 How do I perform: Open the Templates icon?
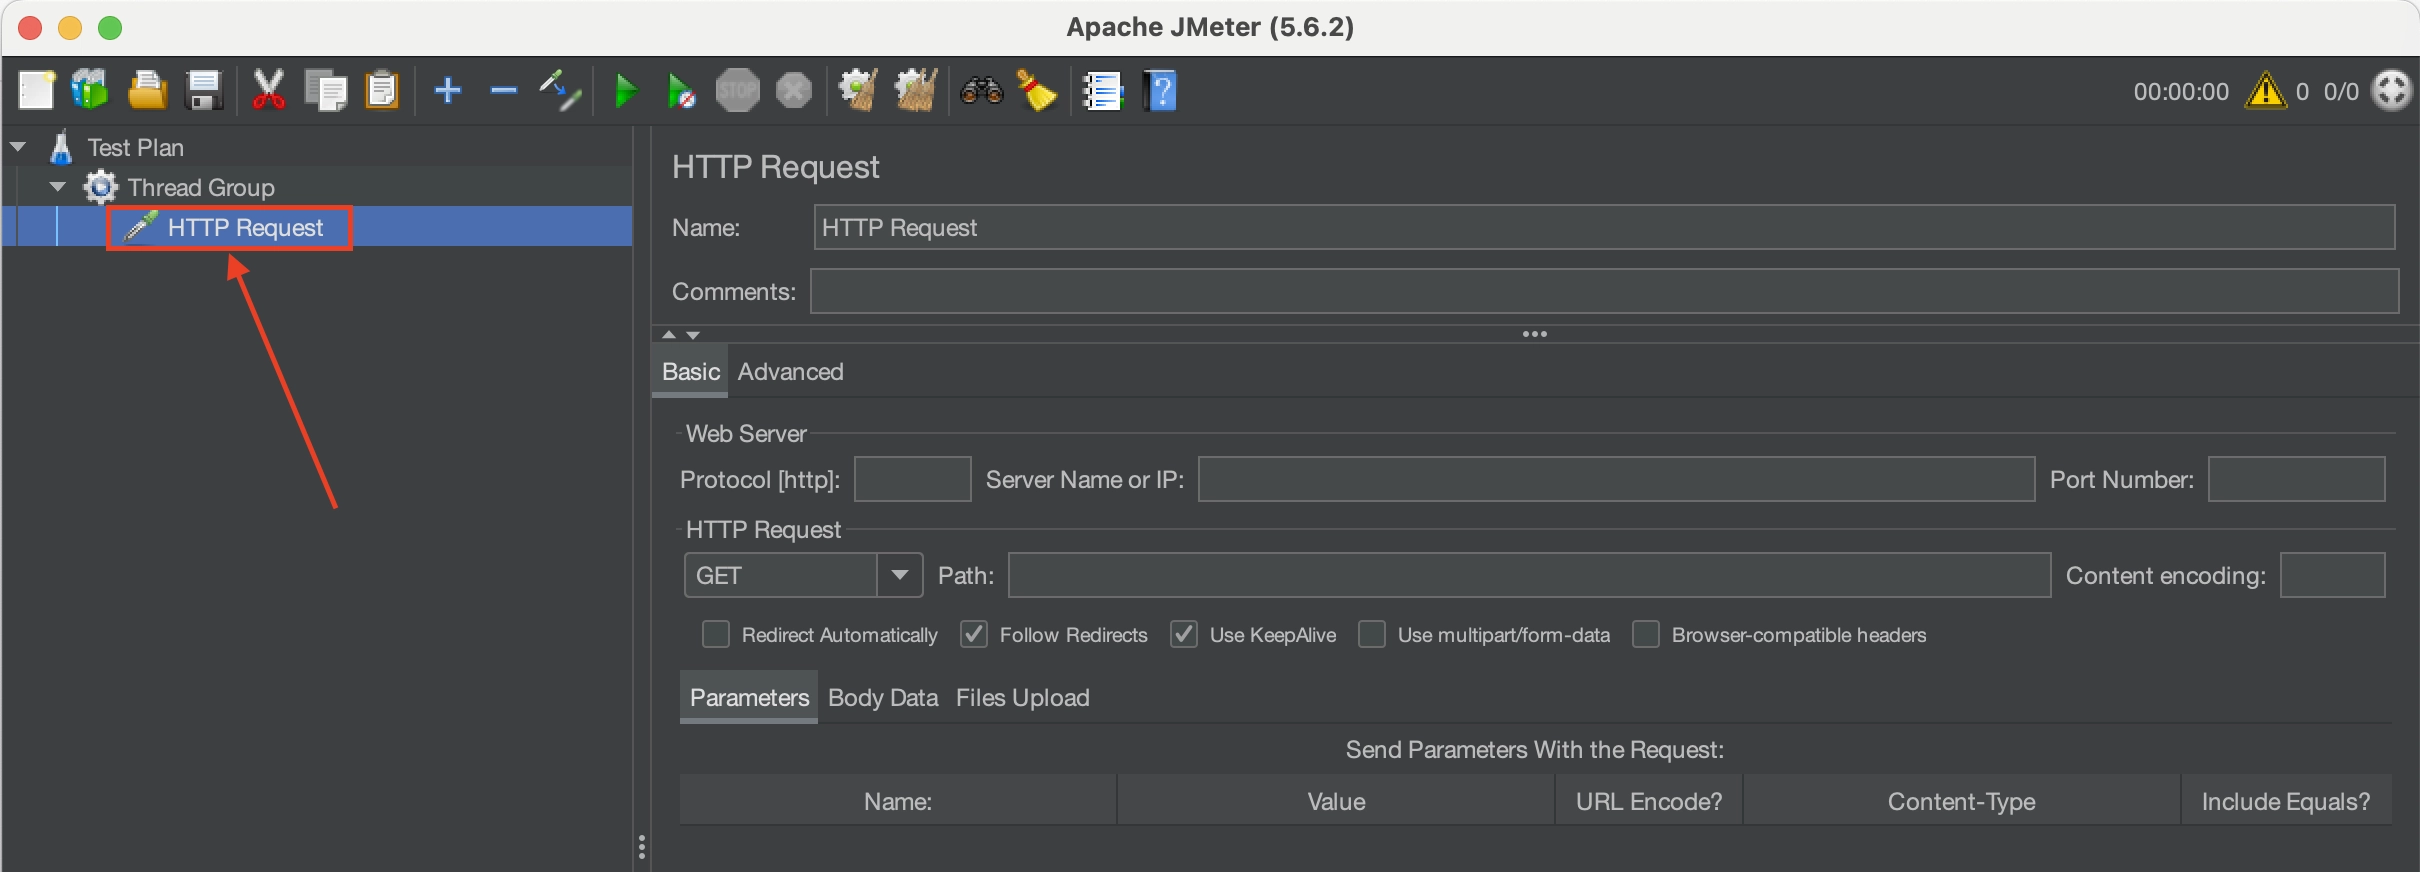[90, 91]
